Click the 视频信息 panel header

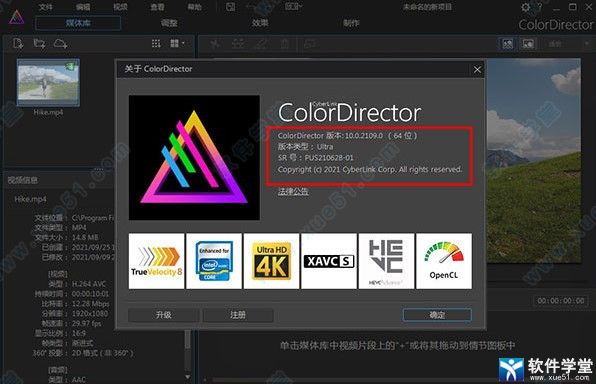pos(23,180)
